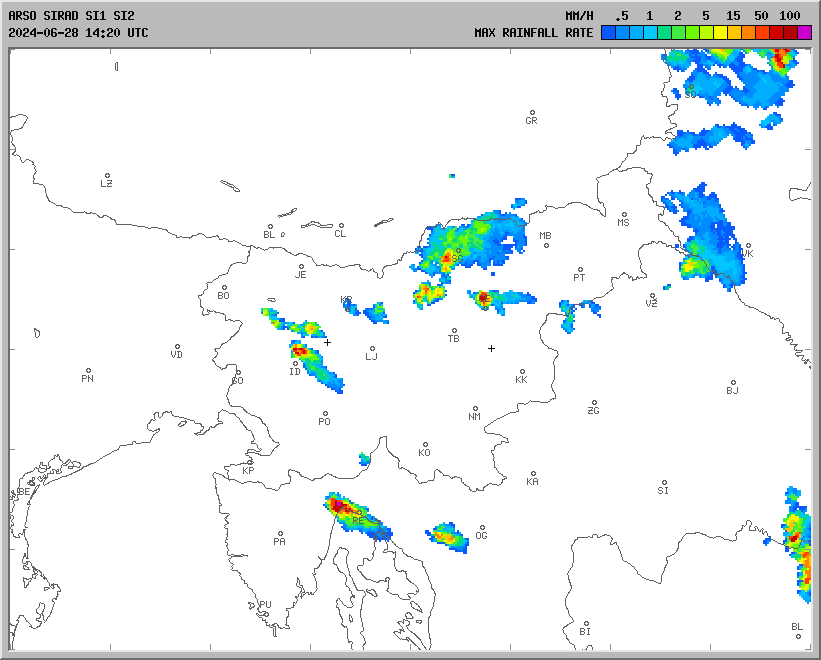This screenshot has width=821, height=660.
Task: Click the MB city label
Action: coord(545,236)
